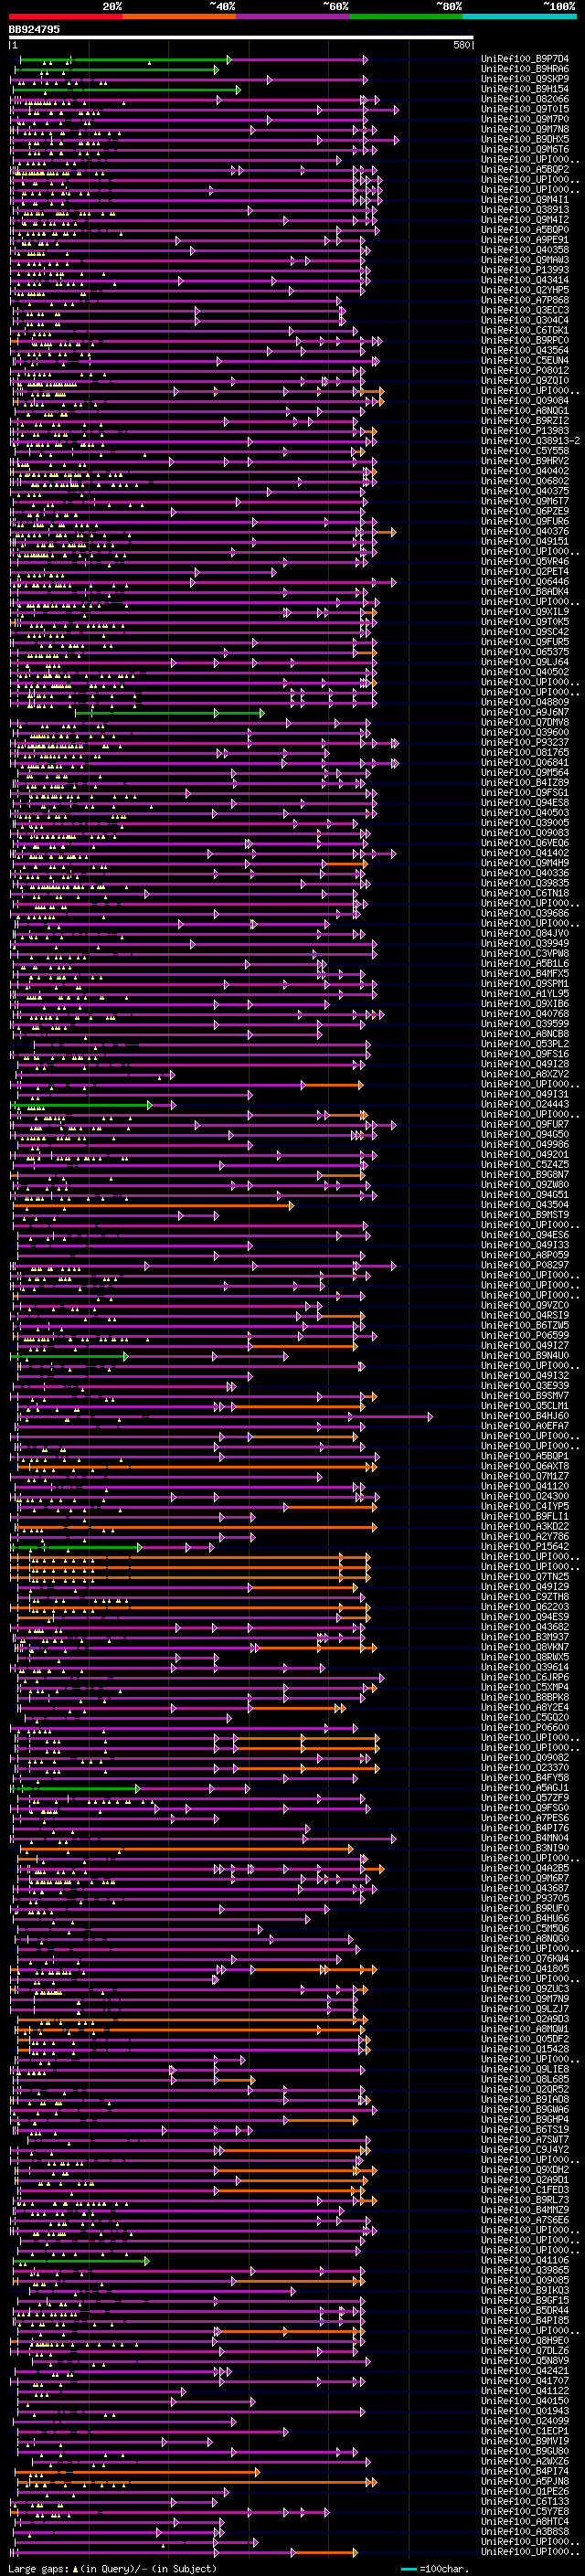The height and width of the screenshot is (2576, 585).
Task: Select the UniRef100_A9PE91 label
Action: (525, 240)
